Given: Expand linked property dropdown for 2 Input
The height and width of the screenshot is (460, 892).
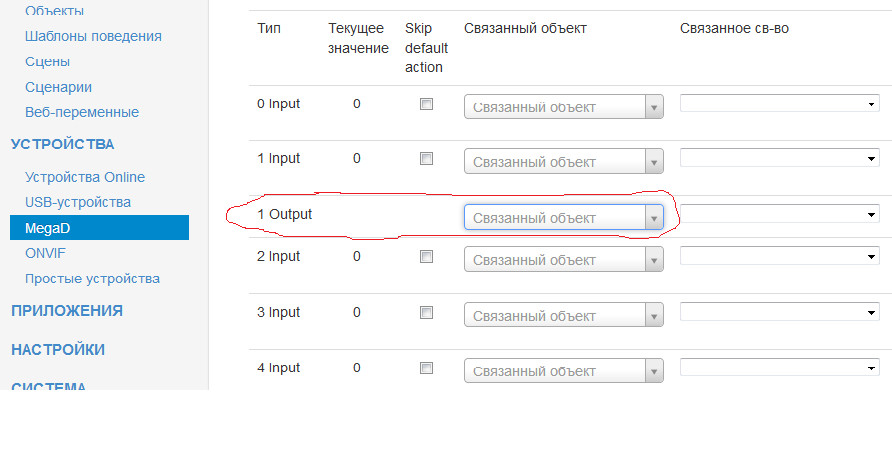Looking at the screenshot, I should (779, 255).
